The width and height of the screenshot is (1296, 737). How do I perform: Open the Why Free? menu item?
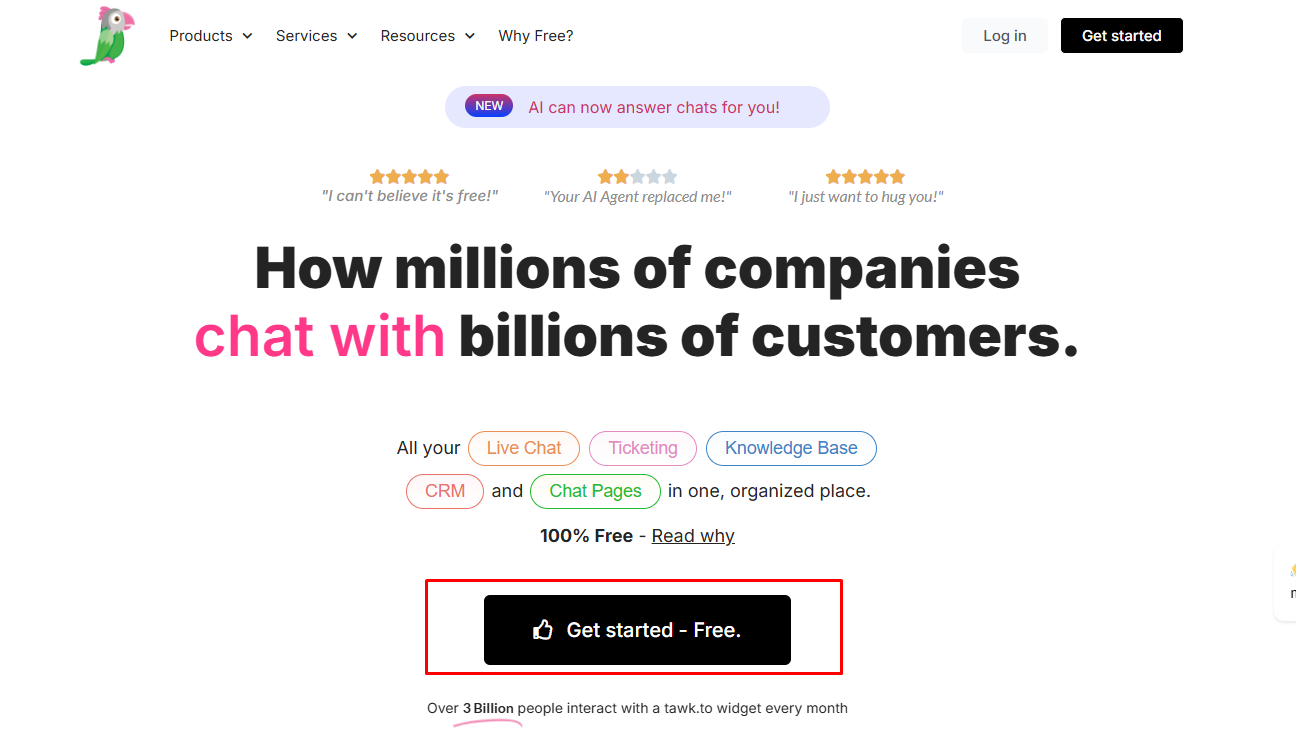click(536, 35)
